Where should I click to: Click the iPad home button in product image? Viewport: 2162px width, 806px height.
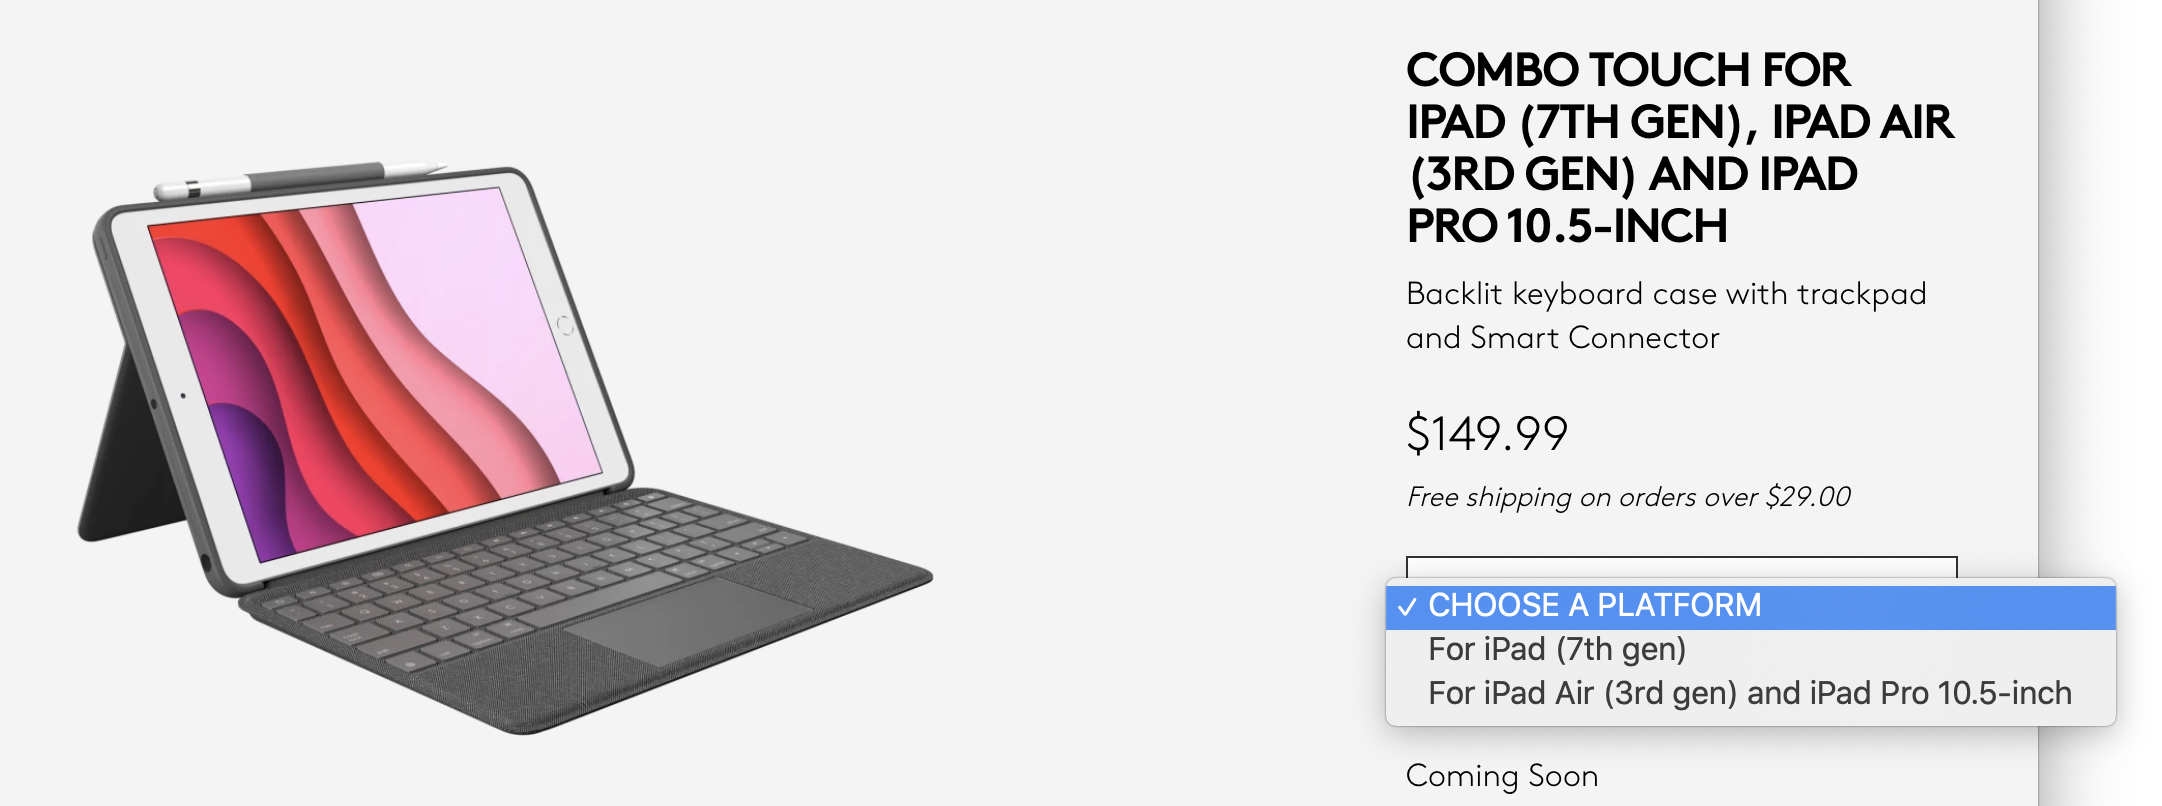565,325
